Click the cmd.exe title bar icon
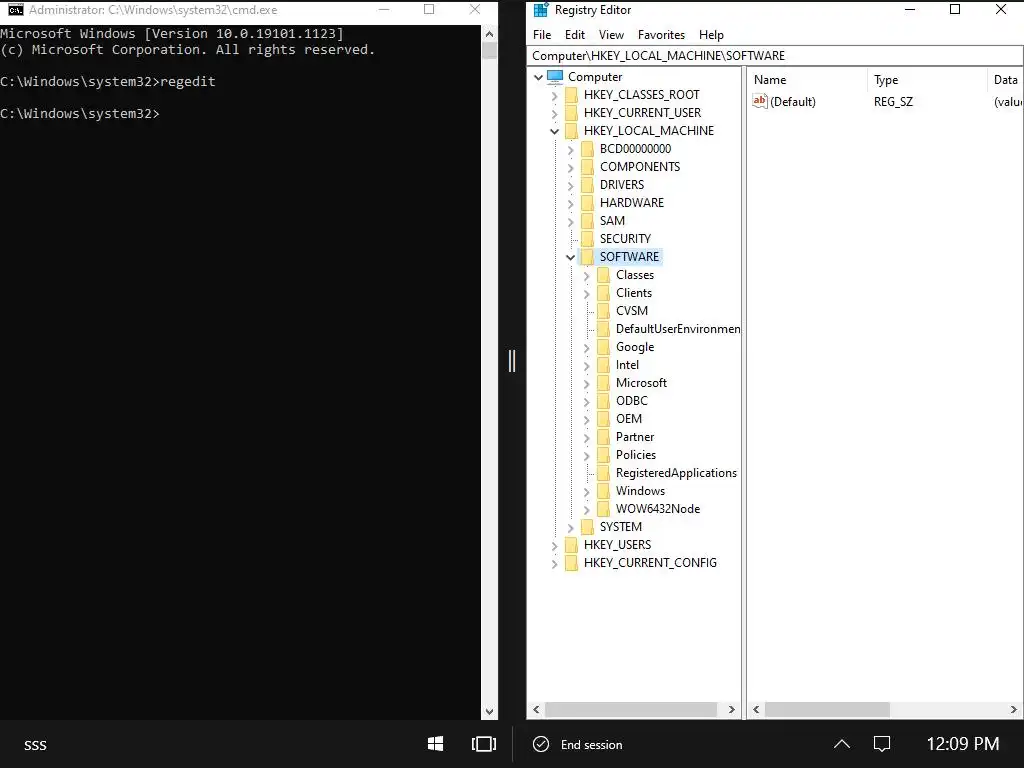Screen dimensions: 1024x768 (x=16, y=10)
